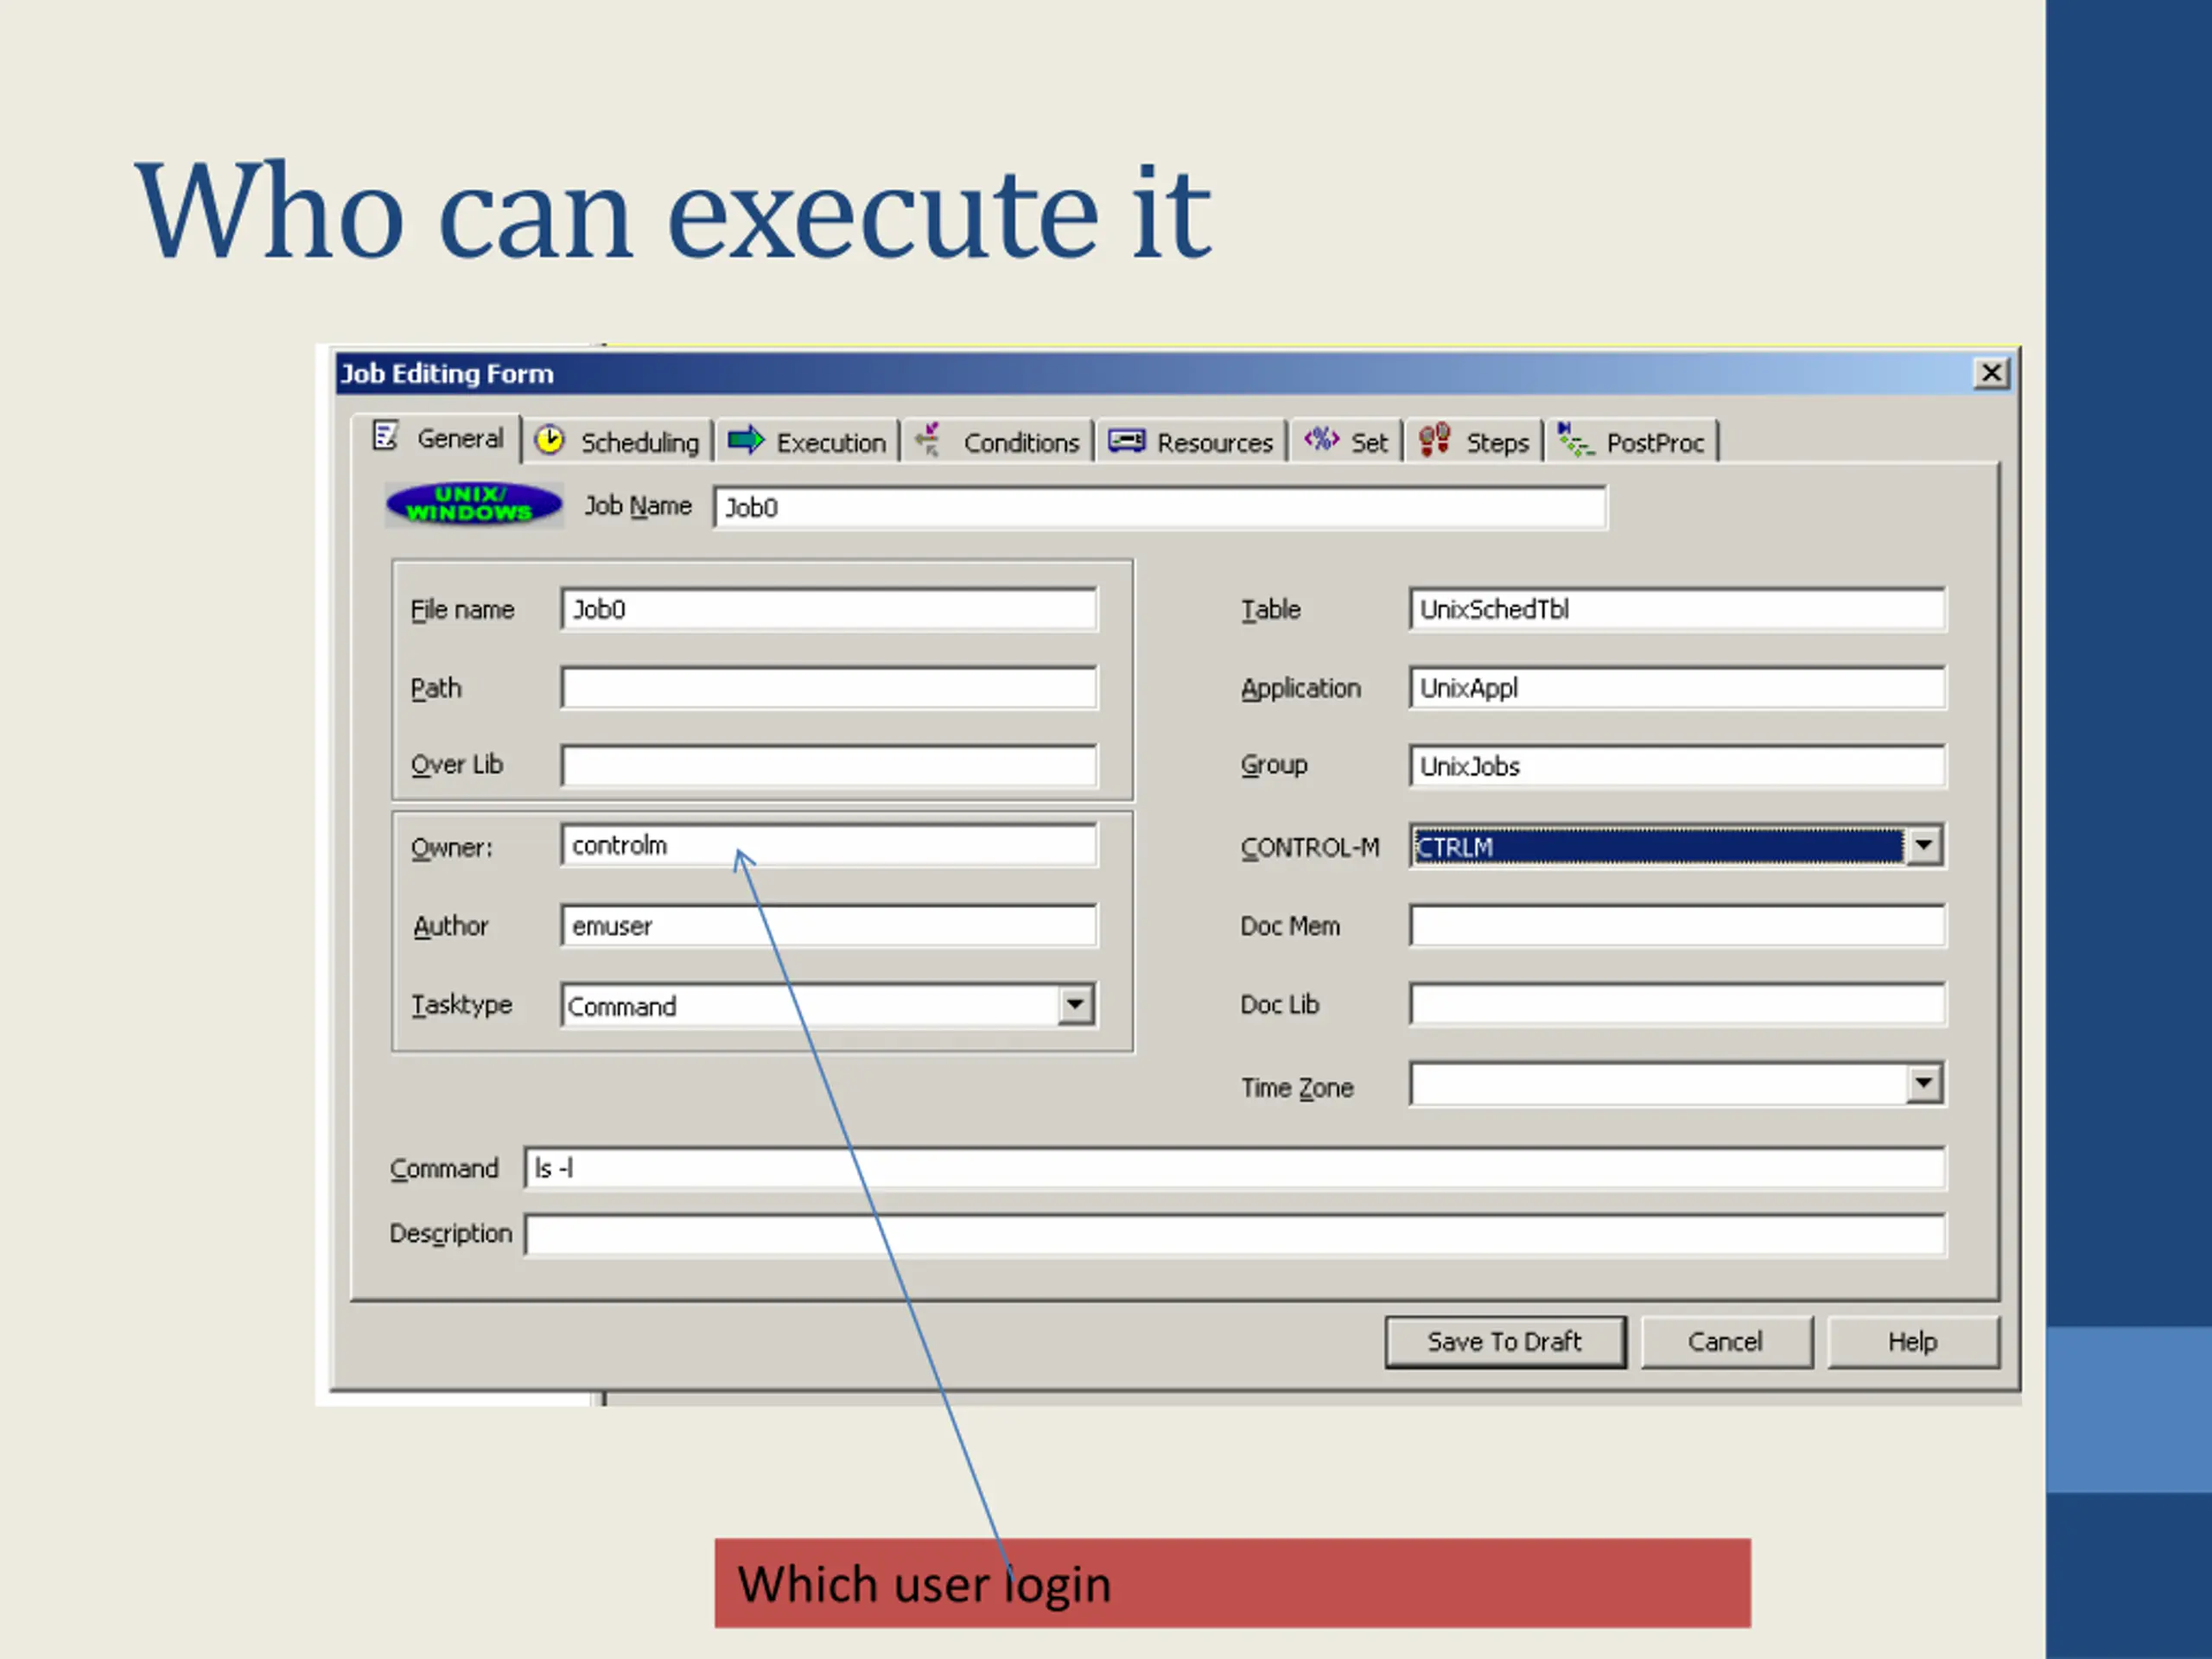Viewport: 2212px width, 1659px height.
Task: Click the Doc Mem field
Action: [1677, 925]
